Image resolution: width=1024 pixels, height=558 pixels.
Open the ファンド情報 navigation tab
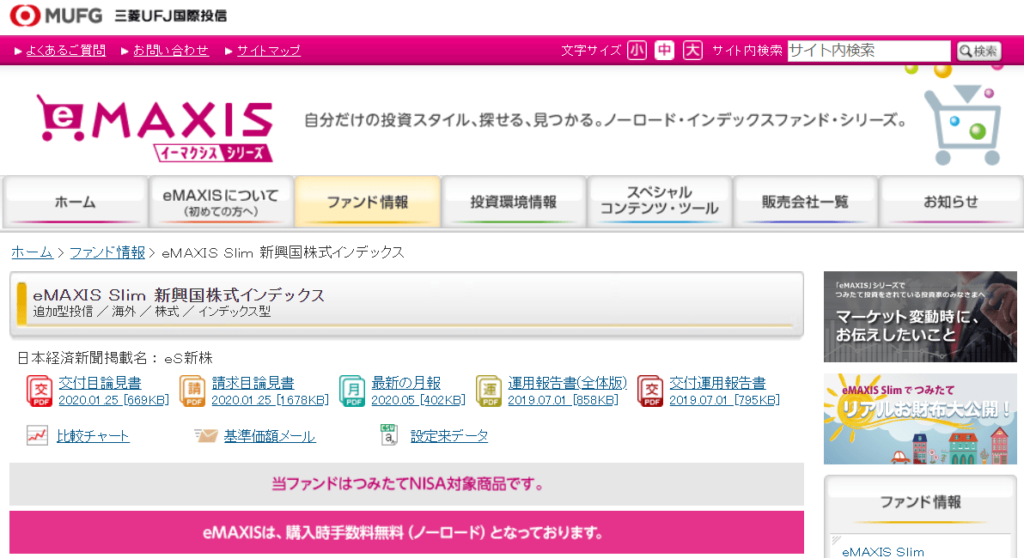(x=368, y=202)
